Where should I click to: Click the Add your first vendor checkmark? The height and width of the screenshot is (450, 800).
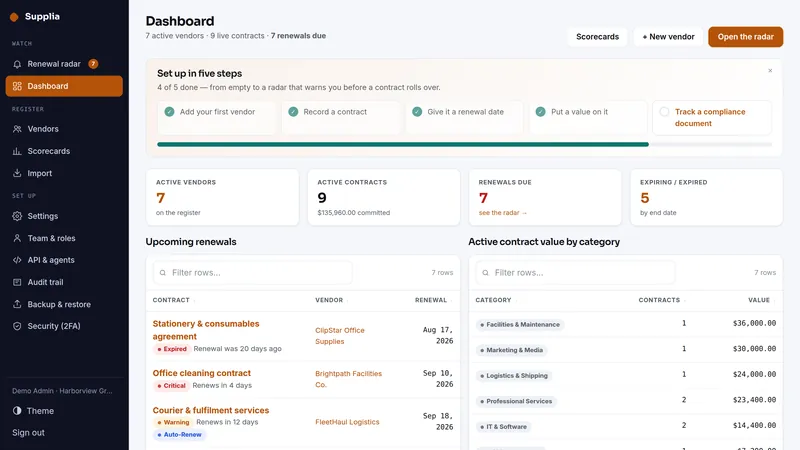169,112
